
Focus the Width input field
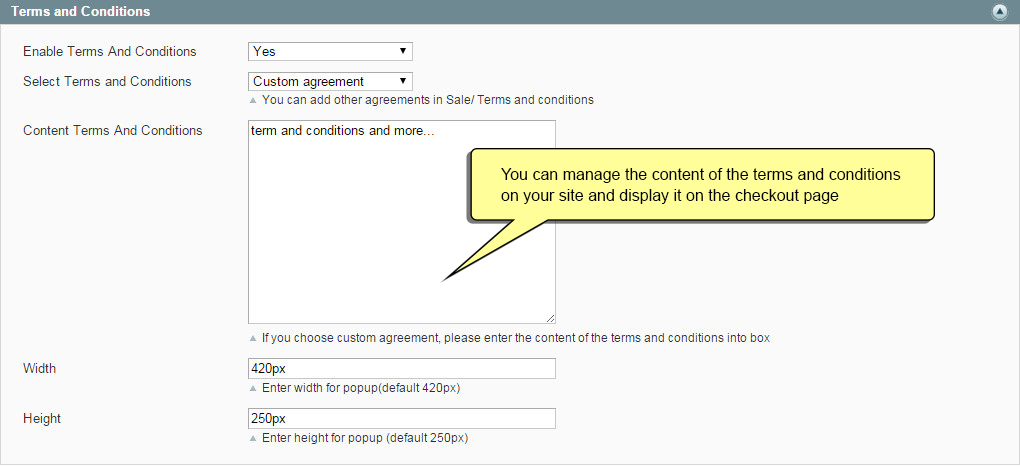pos(401,368)
